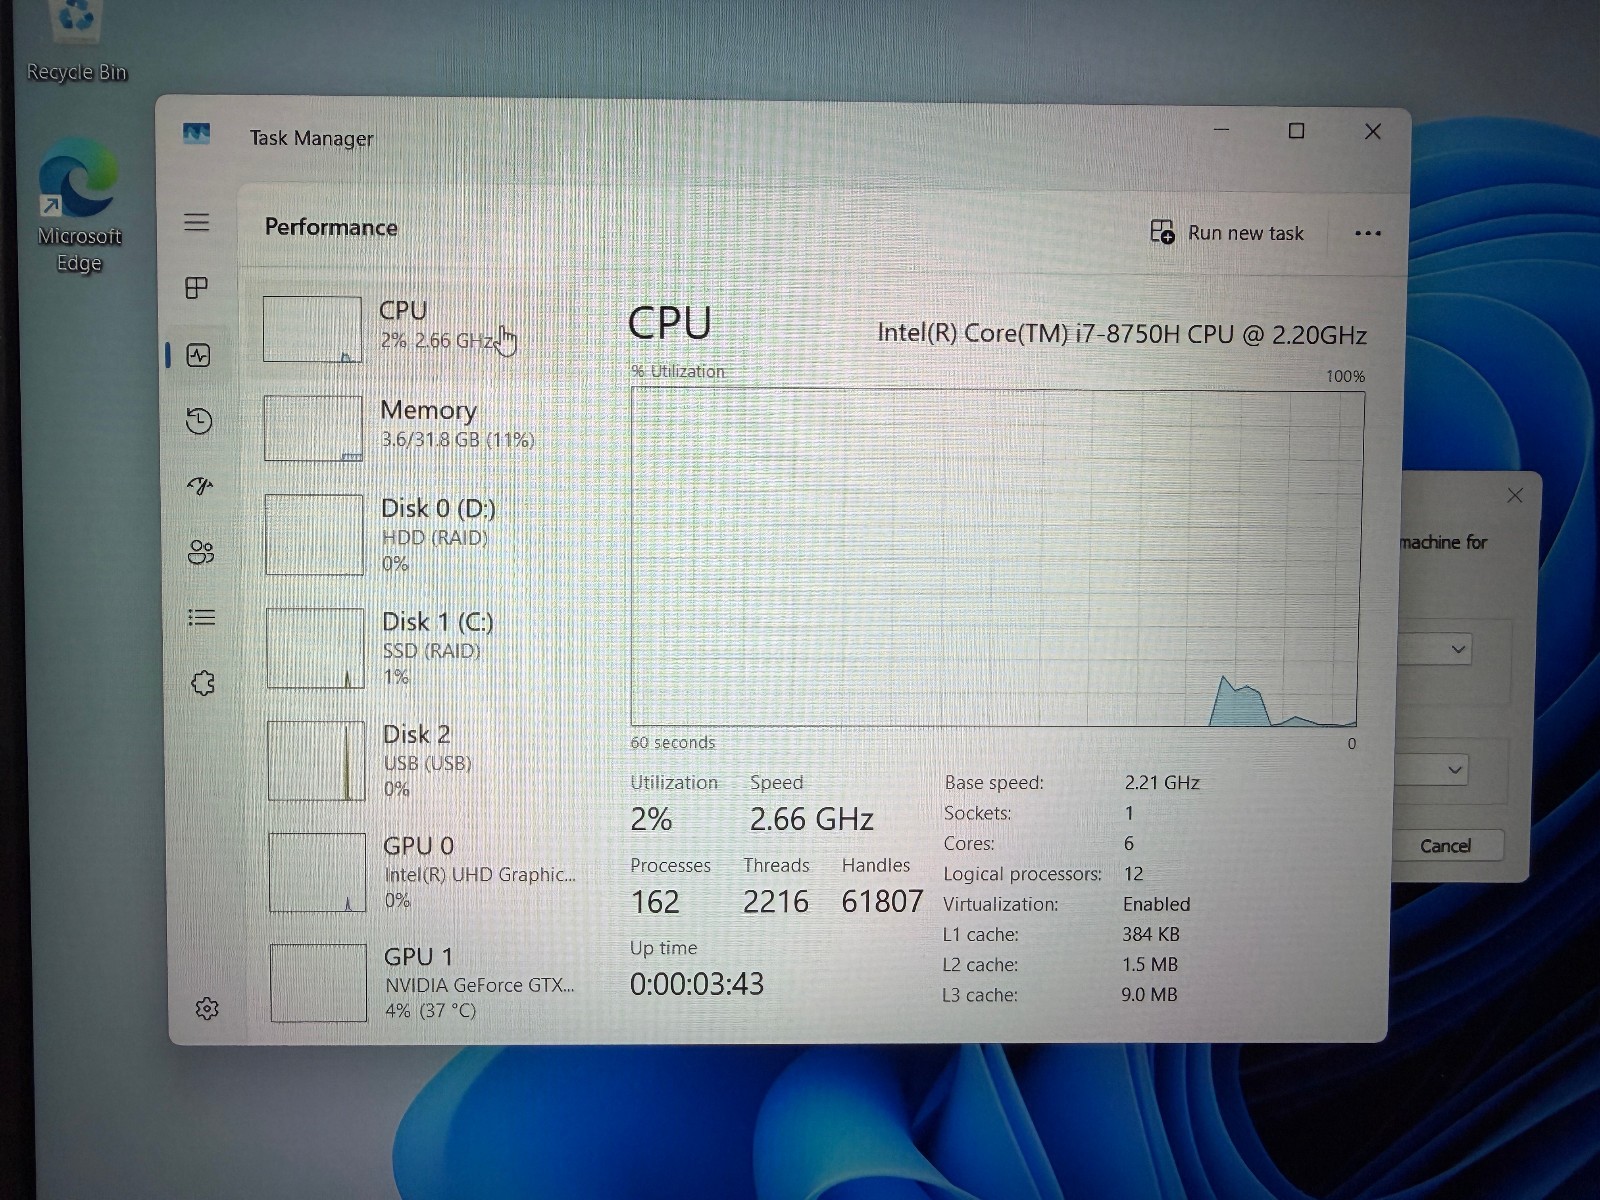Click the L2 cache 1.5 MB value
This screenshot has width=1600, height=1200.
point(1150,965)
